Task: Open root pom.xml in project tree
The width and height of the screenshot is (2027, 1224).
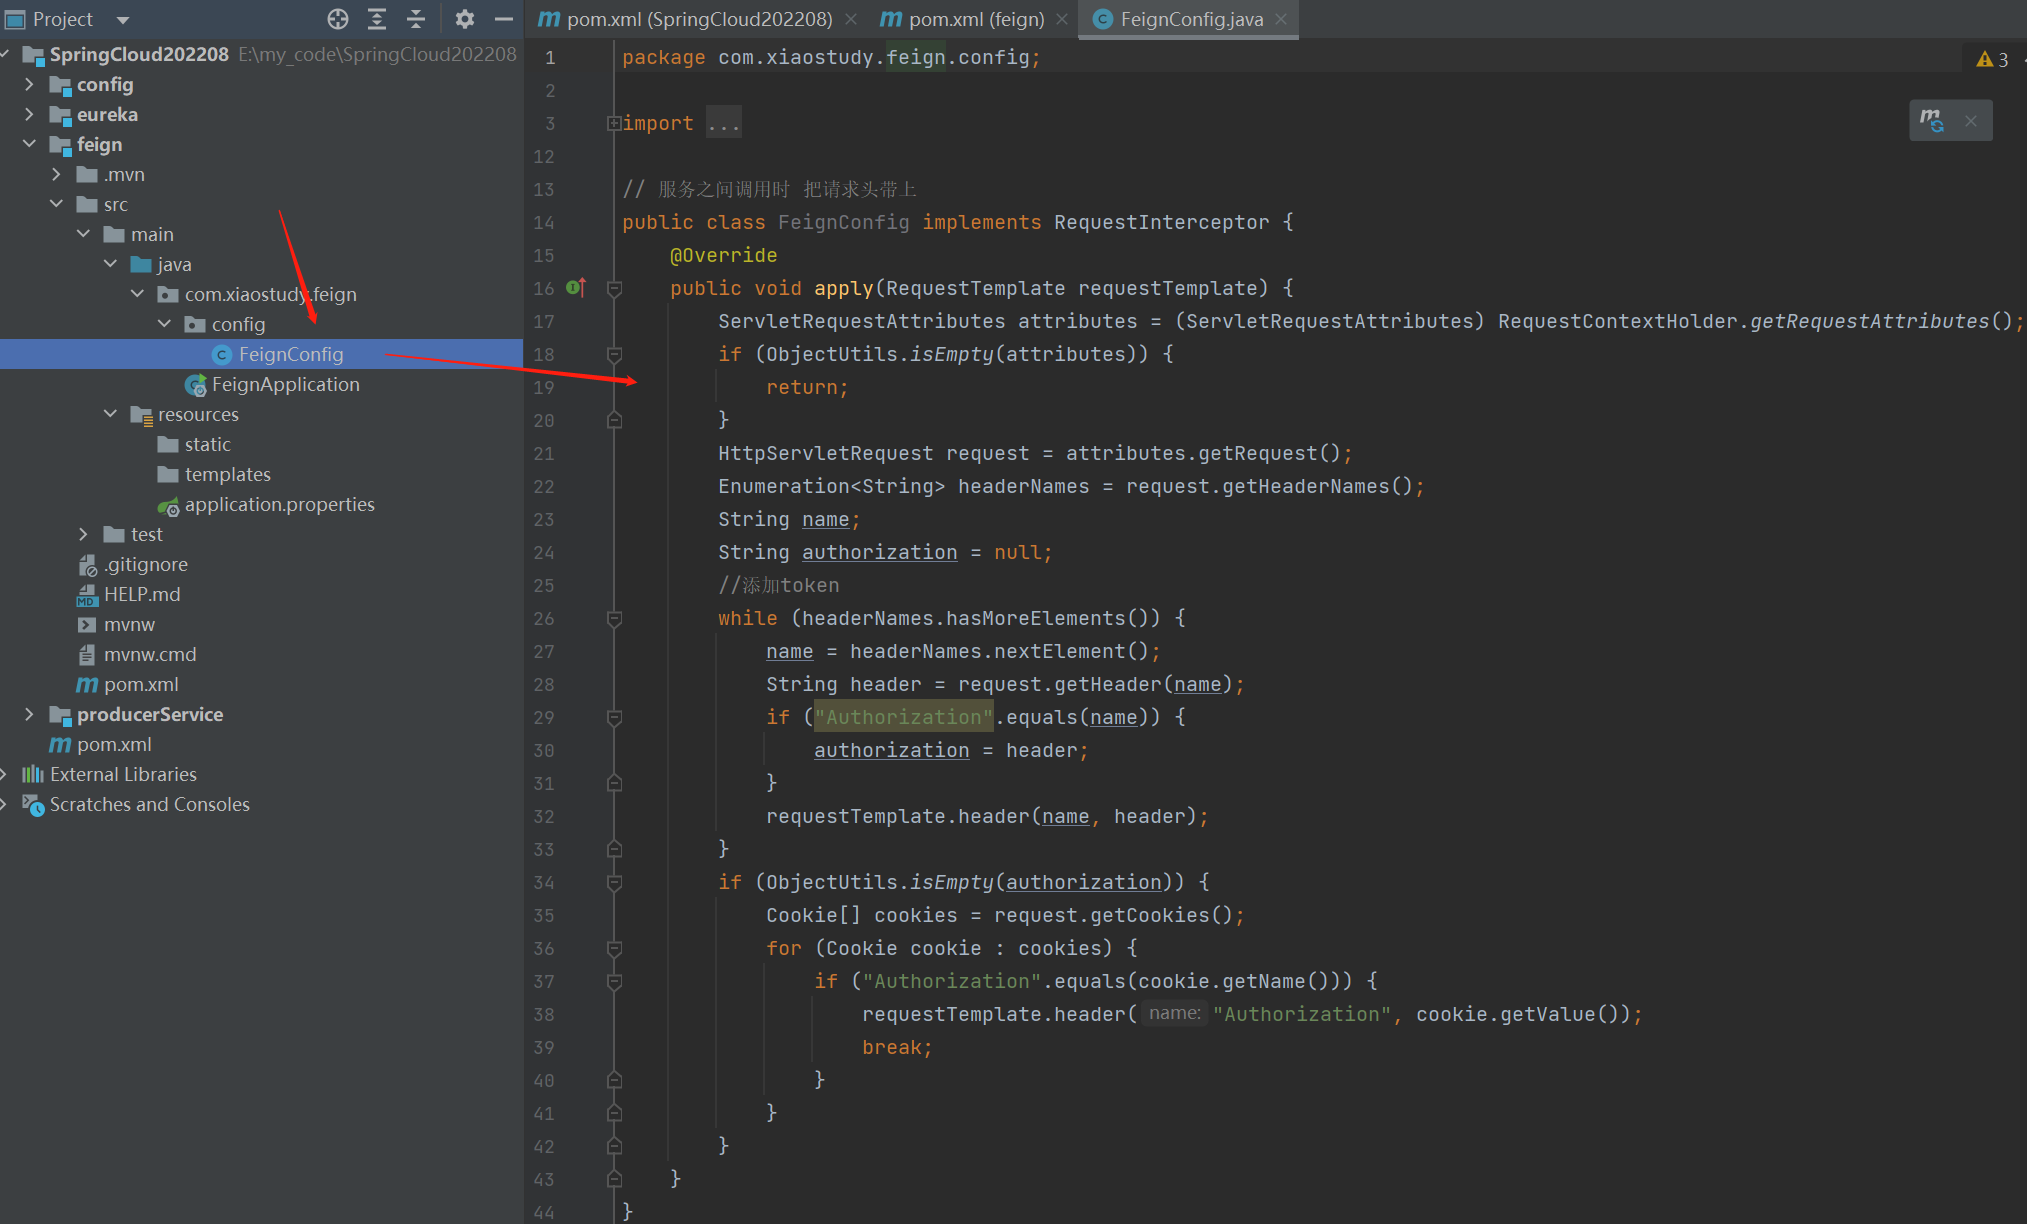Action: pyautogui.click(x=114, y=744)
